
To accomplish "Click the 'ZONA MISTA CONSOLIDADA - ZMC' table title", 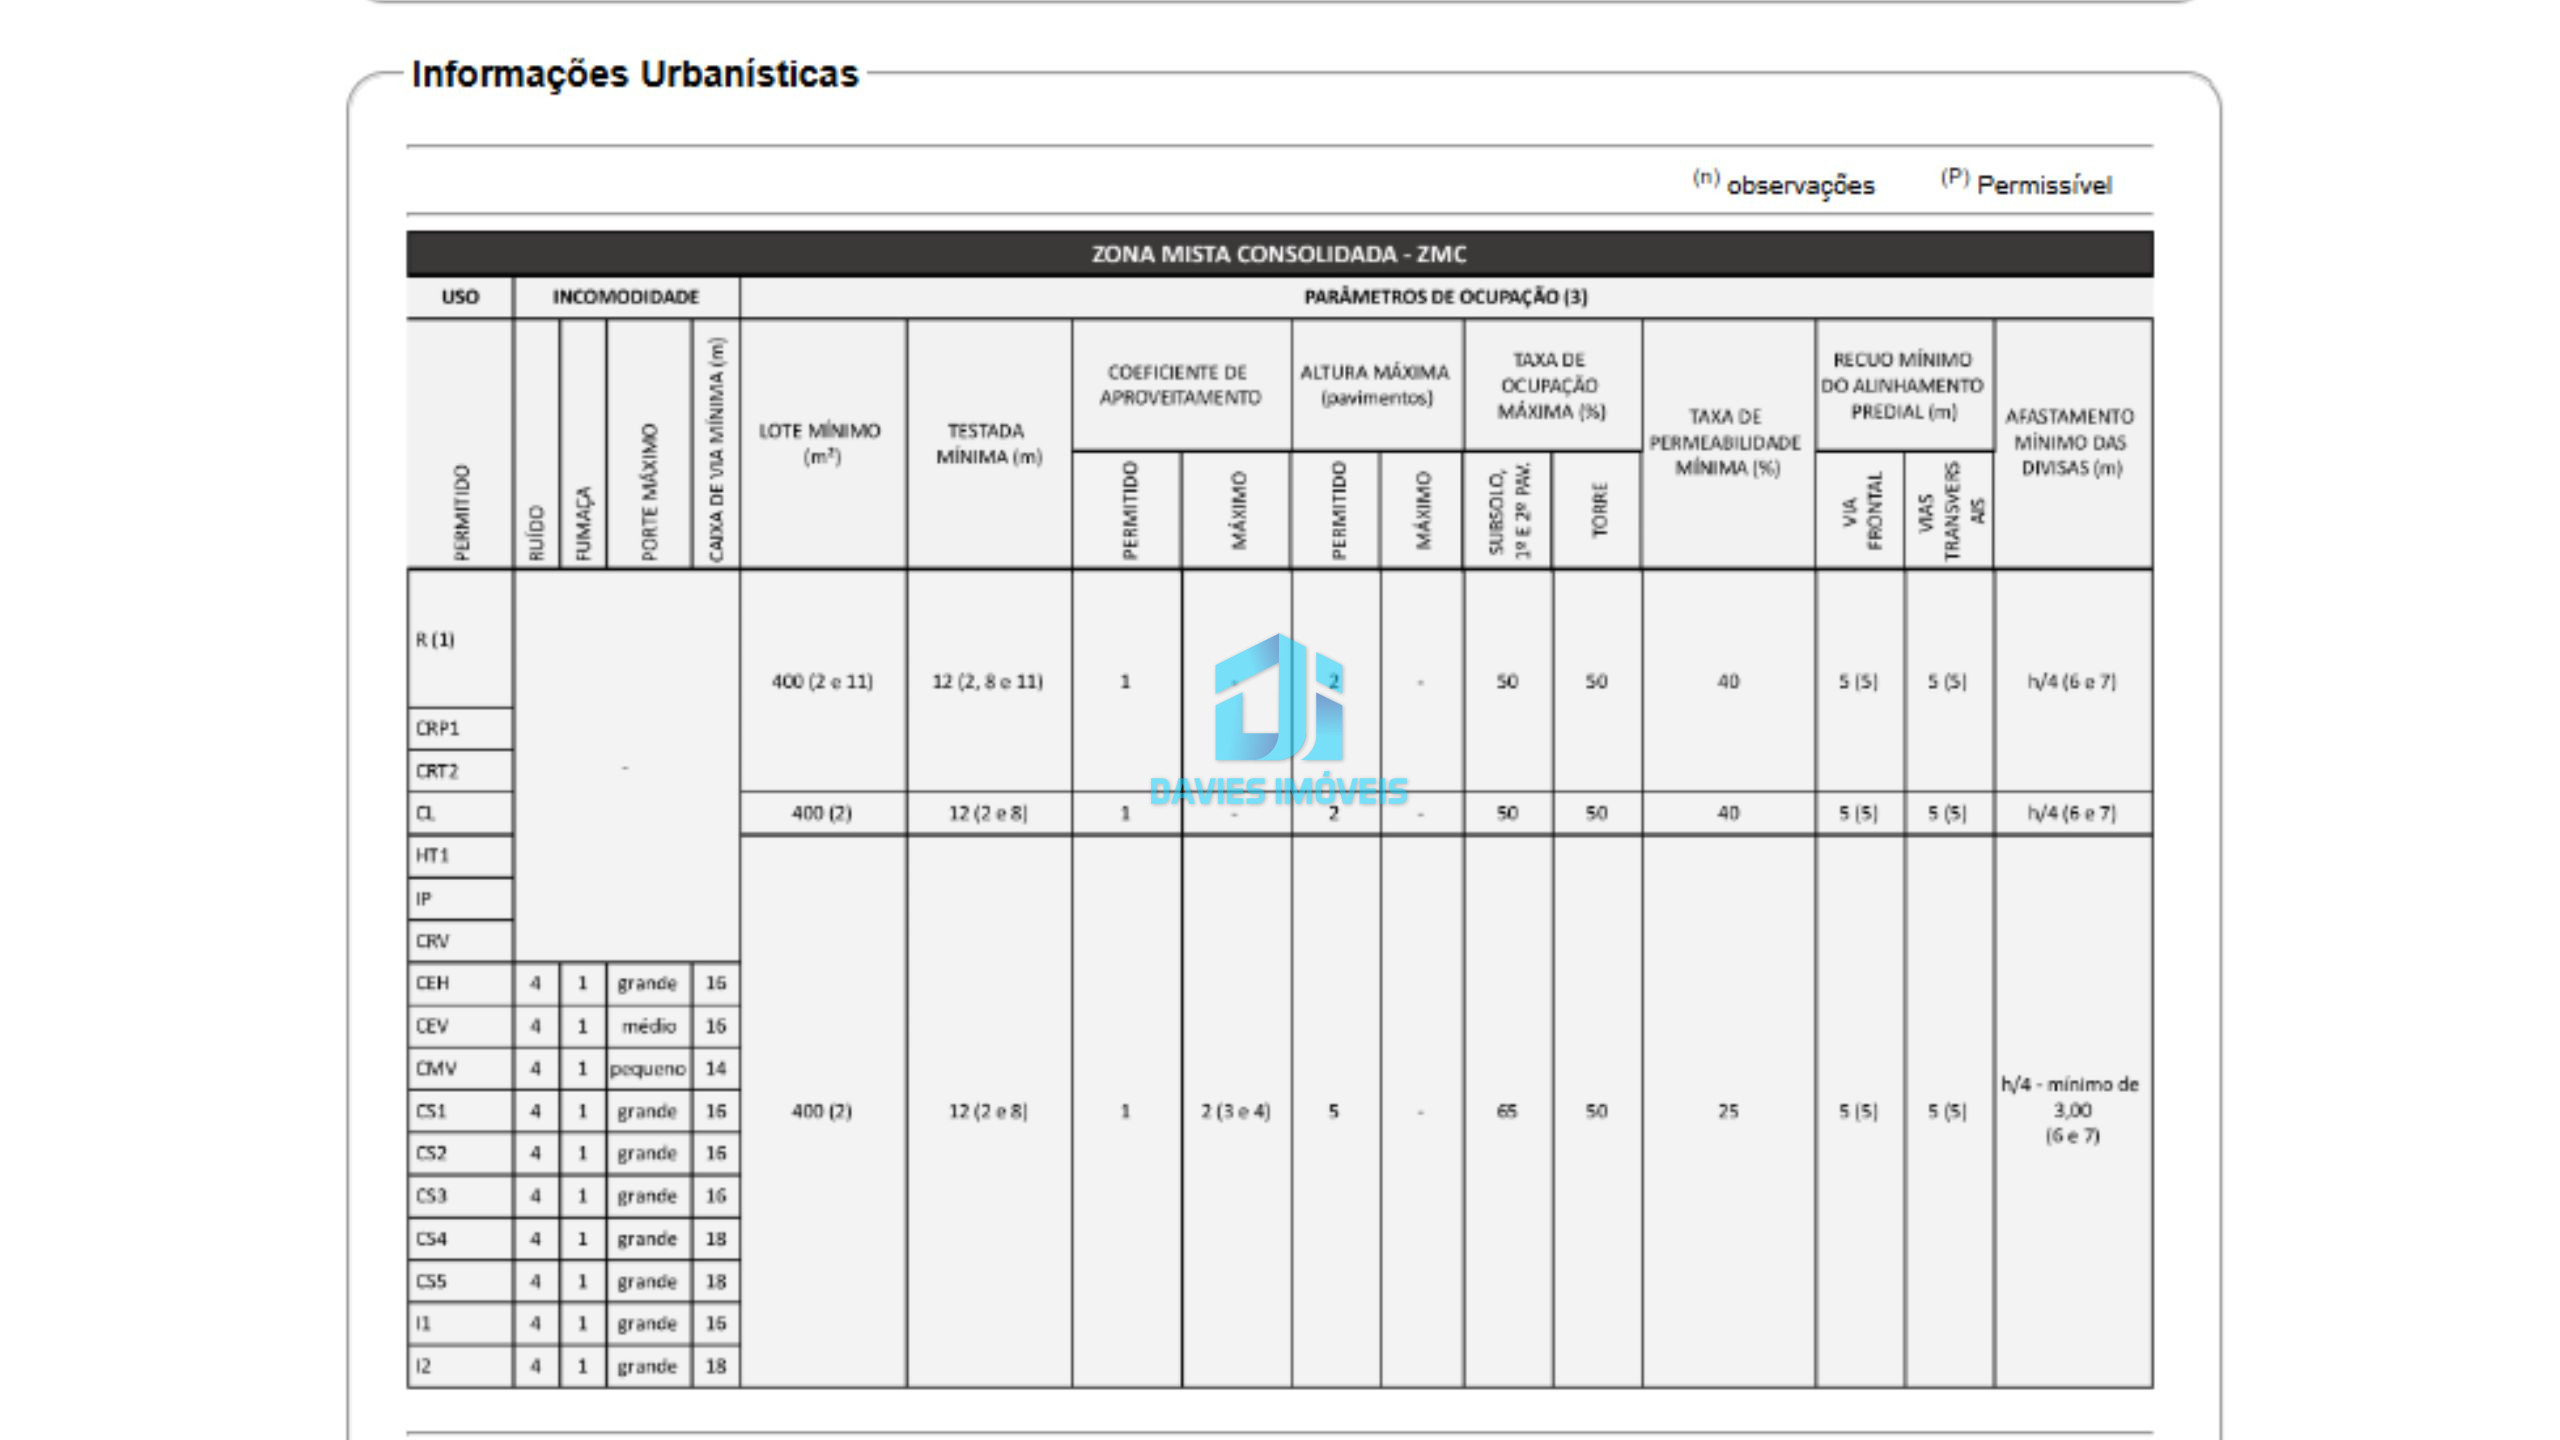I will click(x=1279, y=254).
